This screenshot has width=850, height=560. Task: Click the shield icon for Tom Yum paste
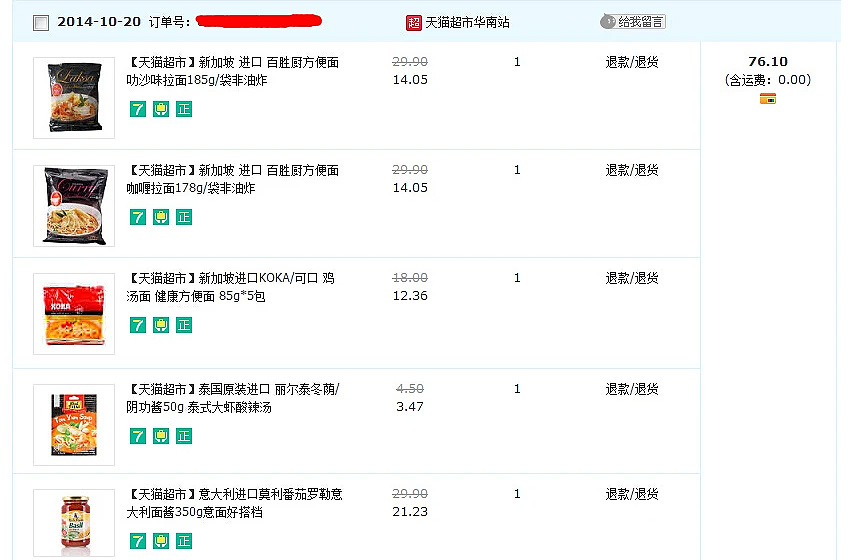pyautogui.click(x=160, y=436)
